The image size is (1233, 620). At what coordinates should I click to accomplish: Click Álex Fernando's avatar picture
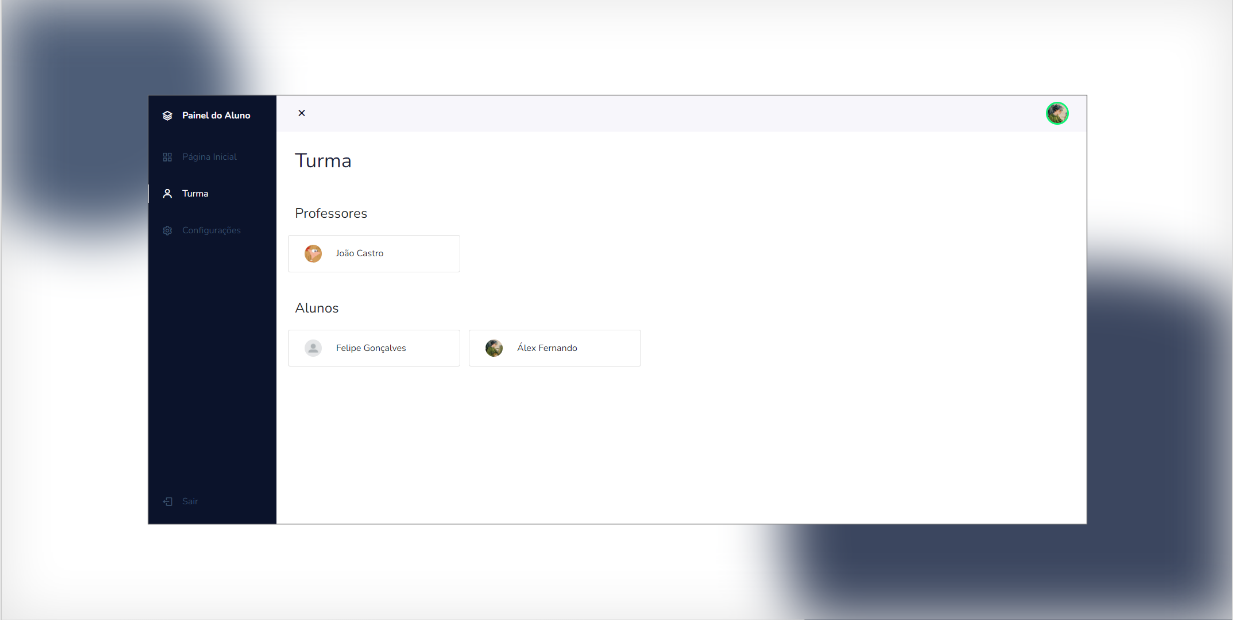[x=494, y=348]
